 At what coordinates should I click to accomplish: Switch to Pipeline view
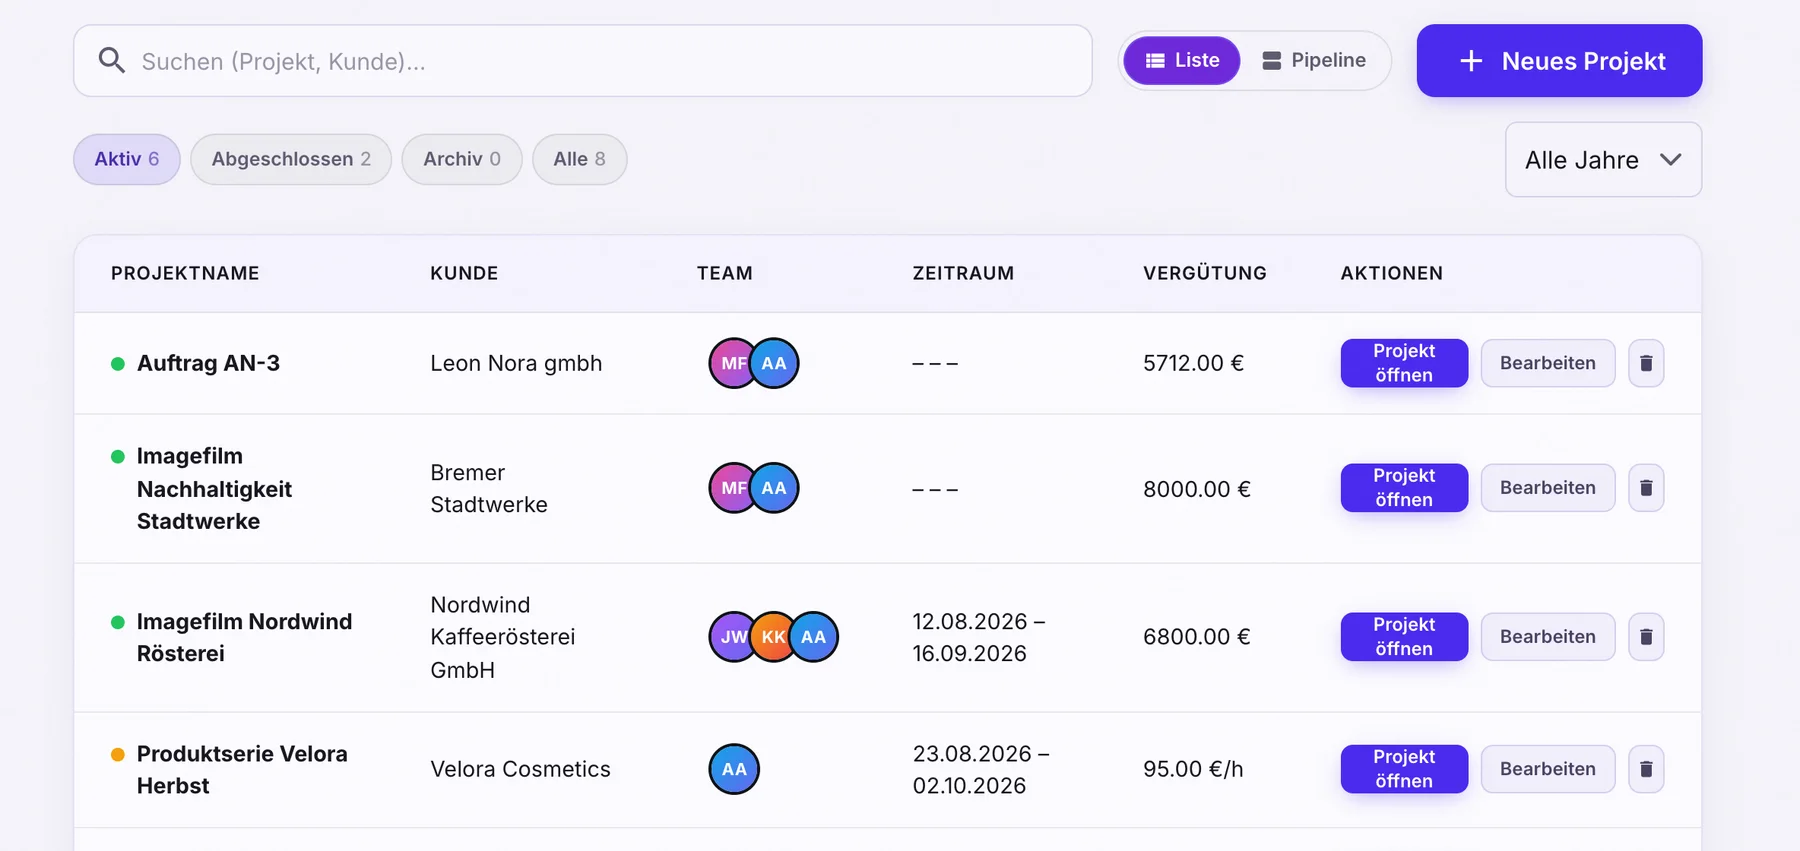(1314, 60)
